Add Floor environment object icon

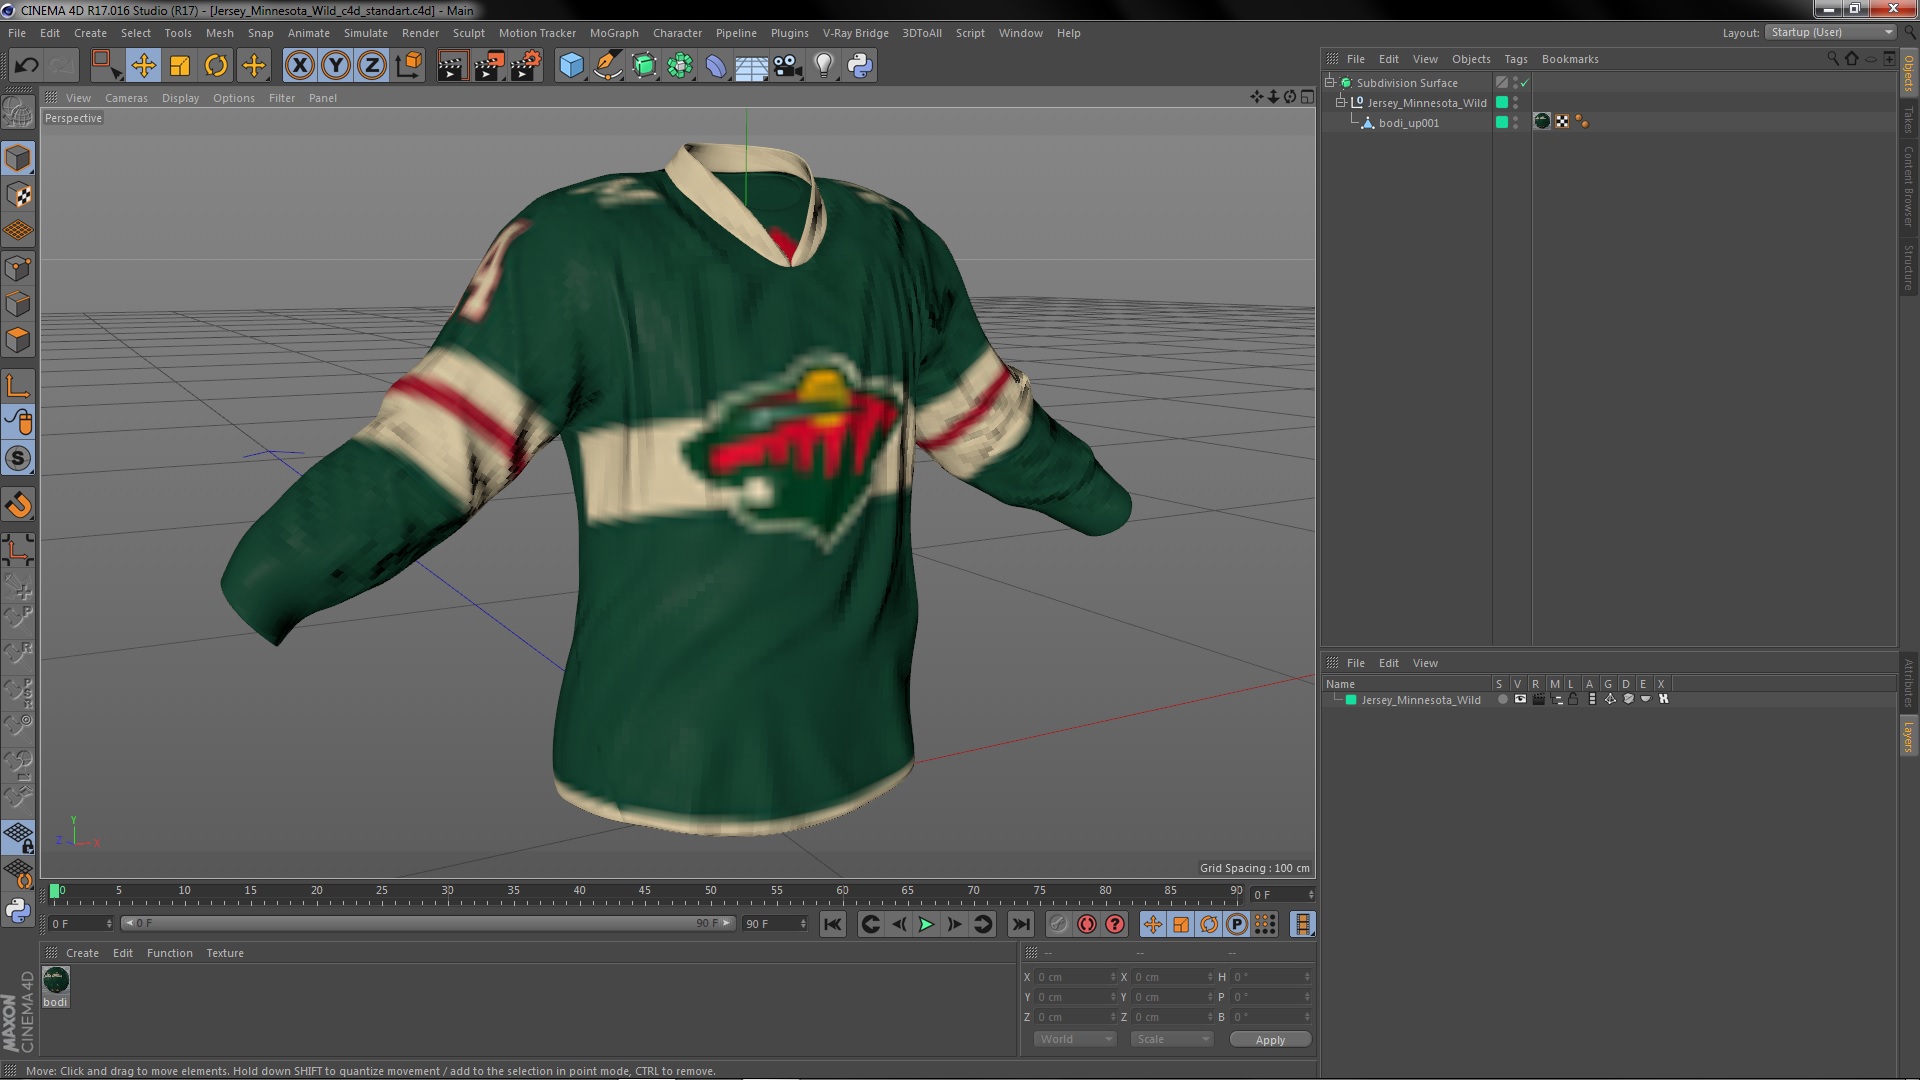coord(752,66)
